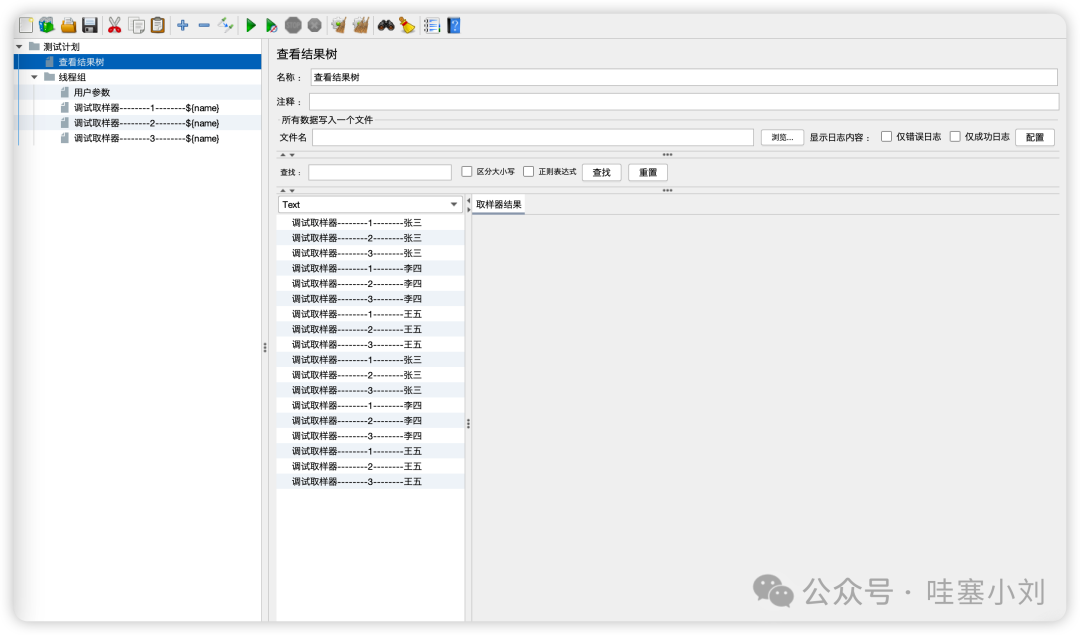
Task: Switch to 取样器结果 tab
Action: [x=499, y=205]
